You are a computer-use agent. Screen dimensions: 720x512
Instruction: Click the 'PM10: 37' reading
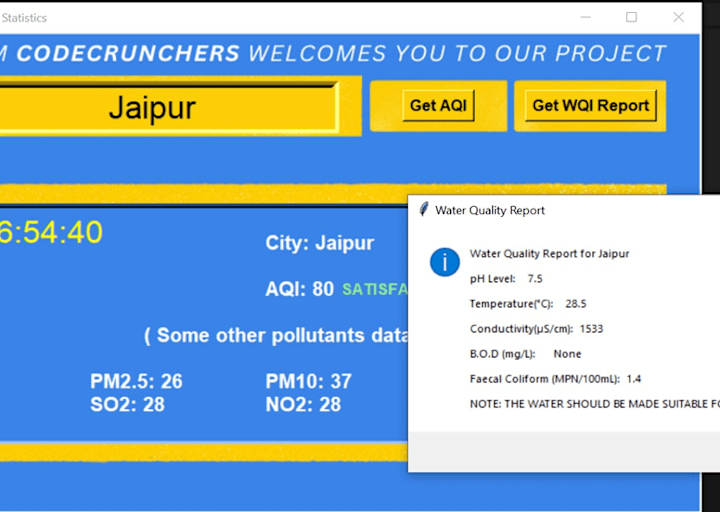(309, 381)
